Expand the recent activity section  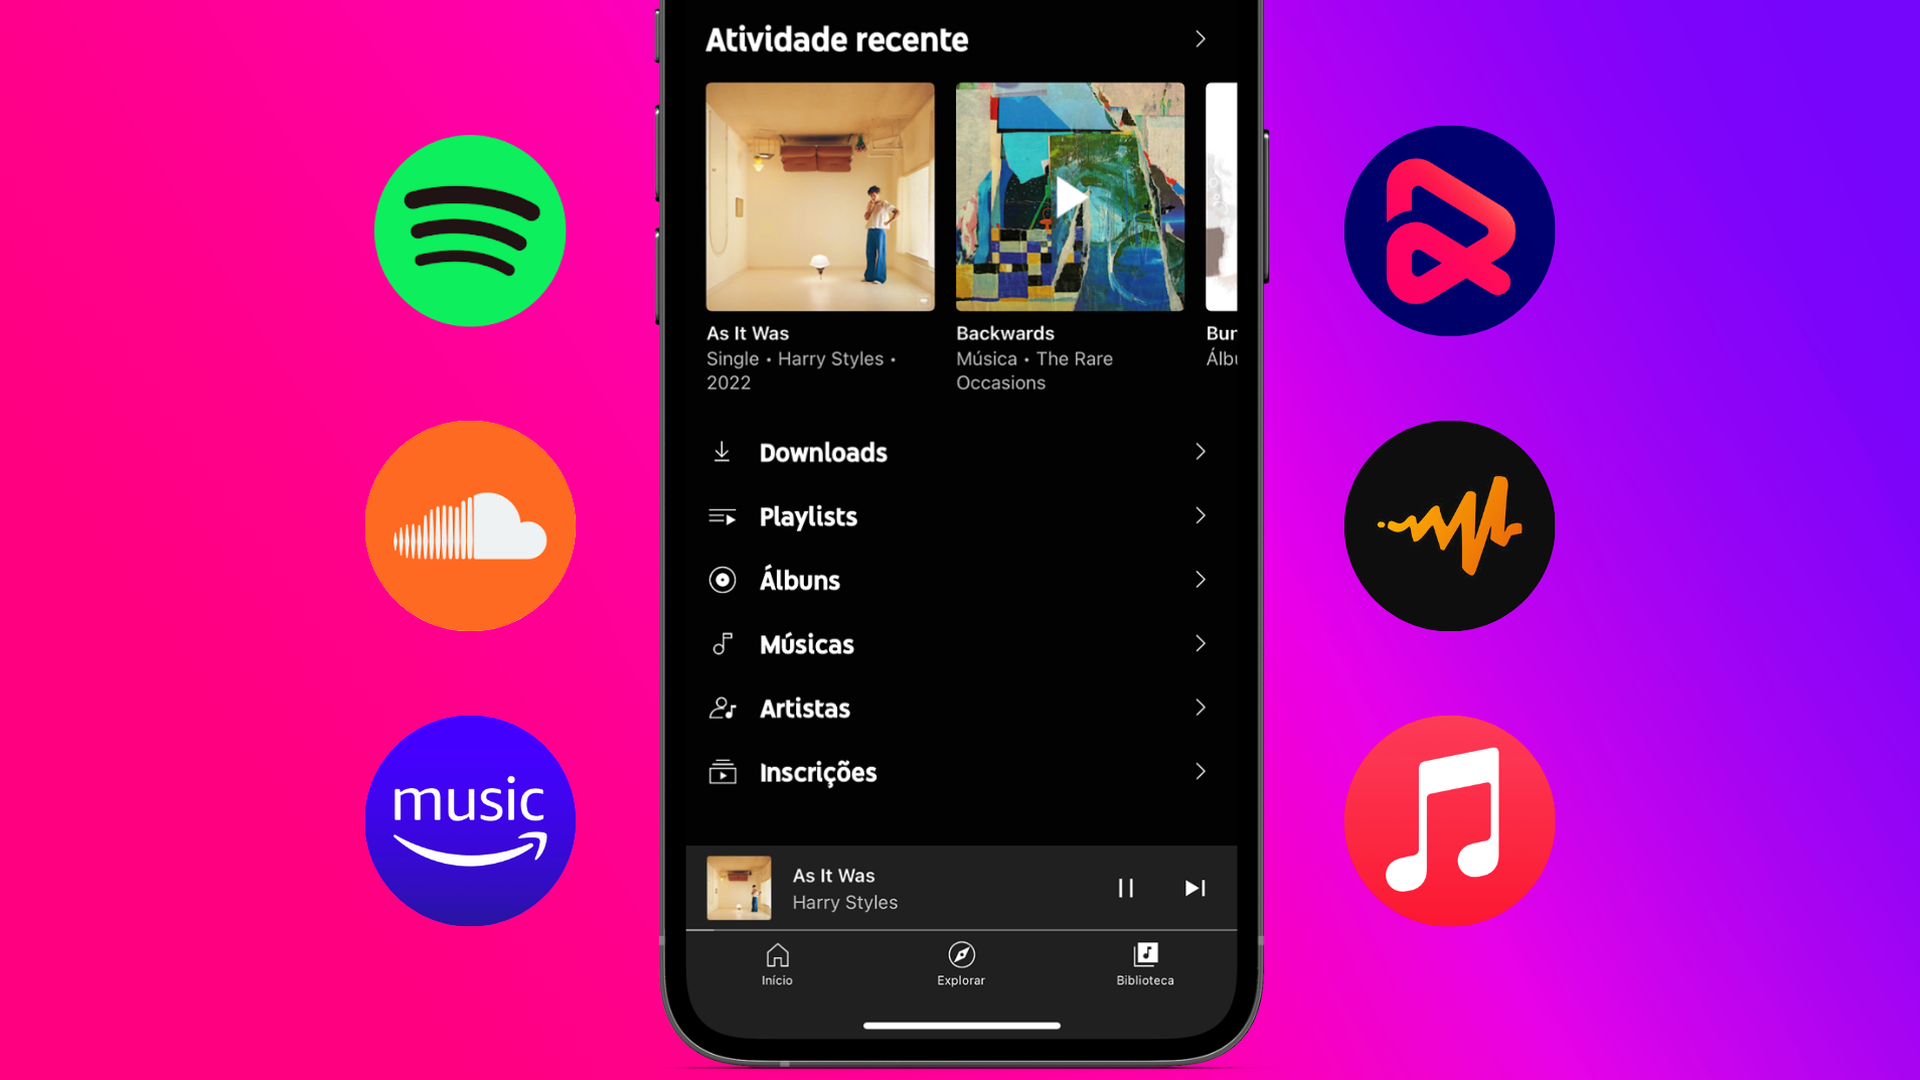point(1199,40)
